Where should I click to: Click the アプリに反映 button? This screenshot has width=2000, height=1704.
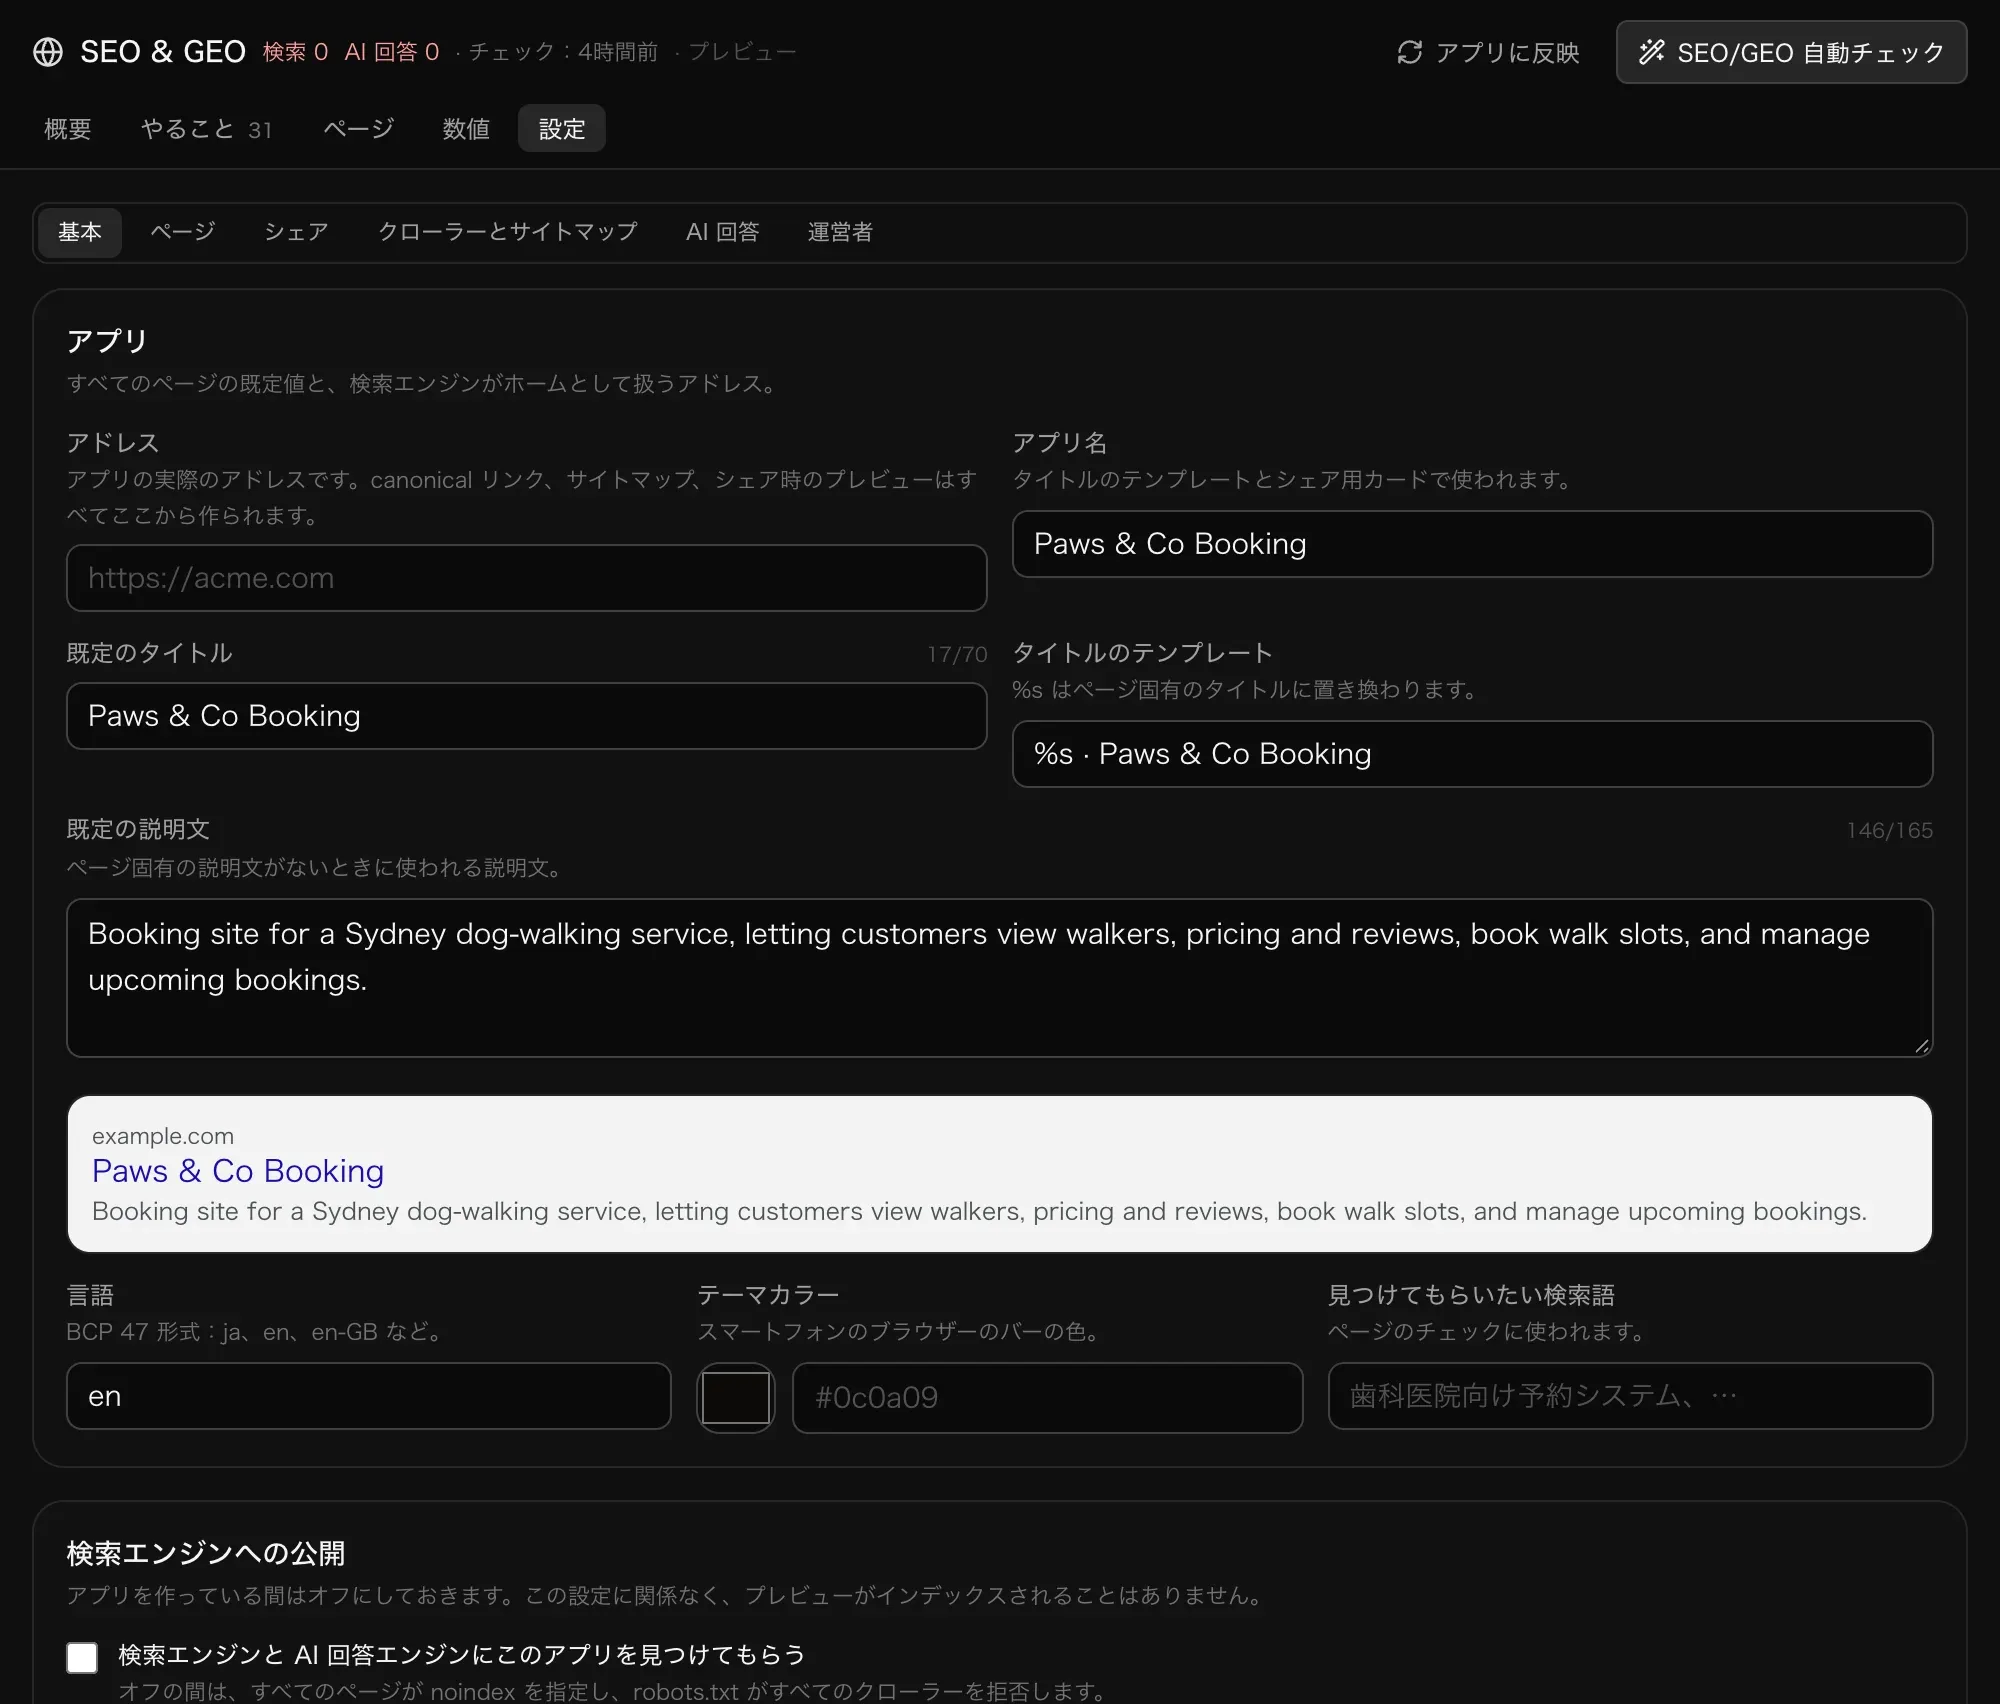pos(1488,52)
